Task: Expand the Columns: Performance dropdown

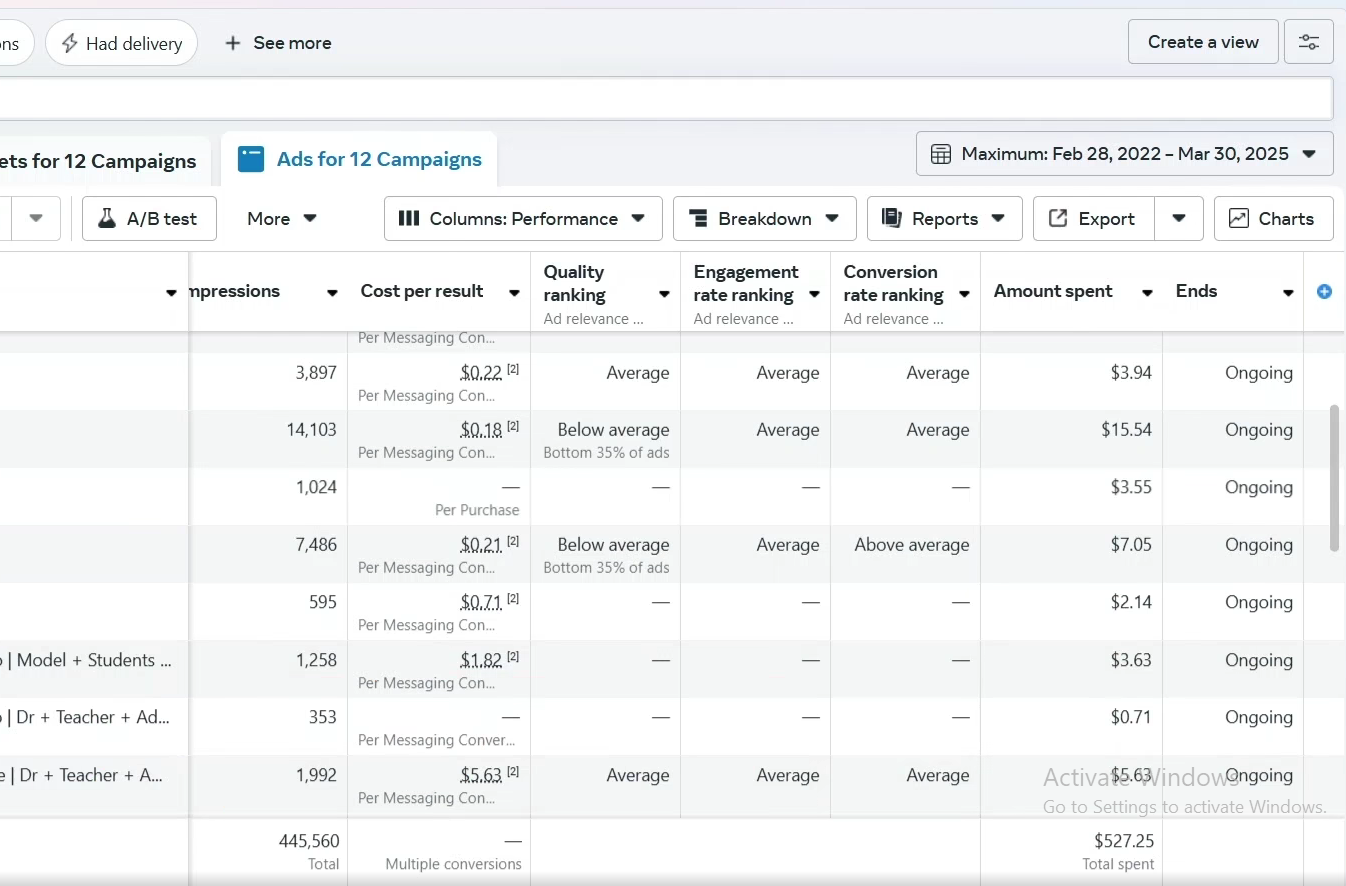Action: click(522, 219)
